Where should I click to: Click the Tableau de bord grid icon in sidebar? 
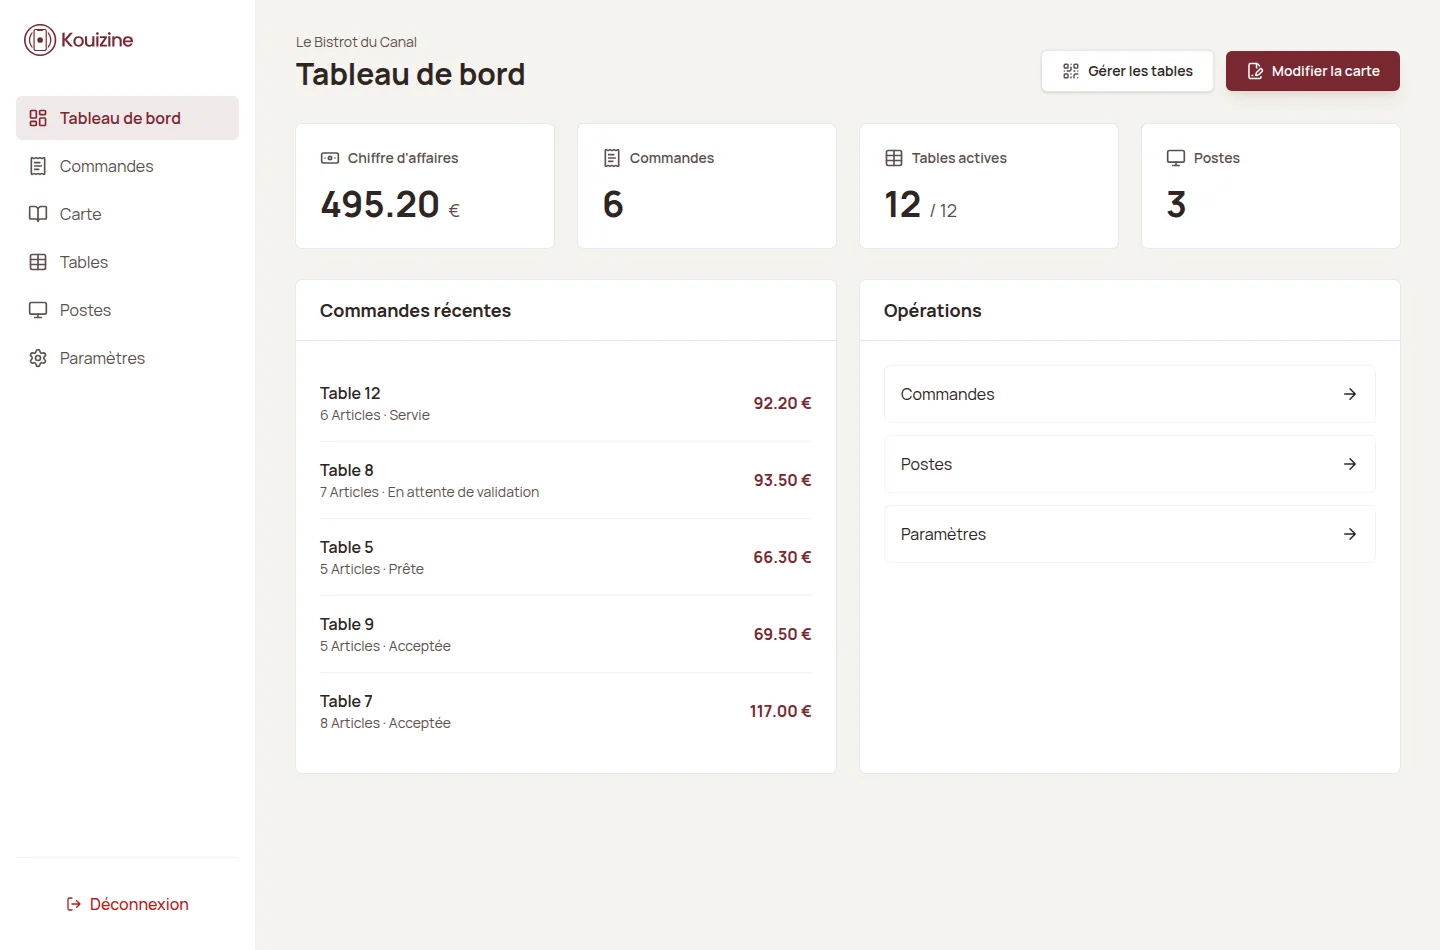coord(38,118)
